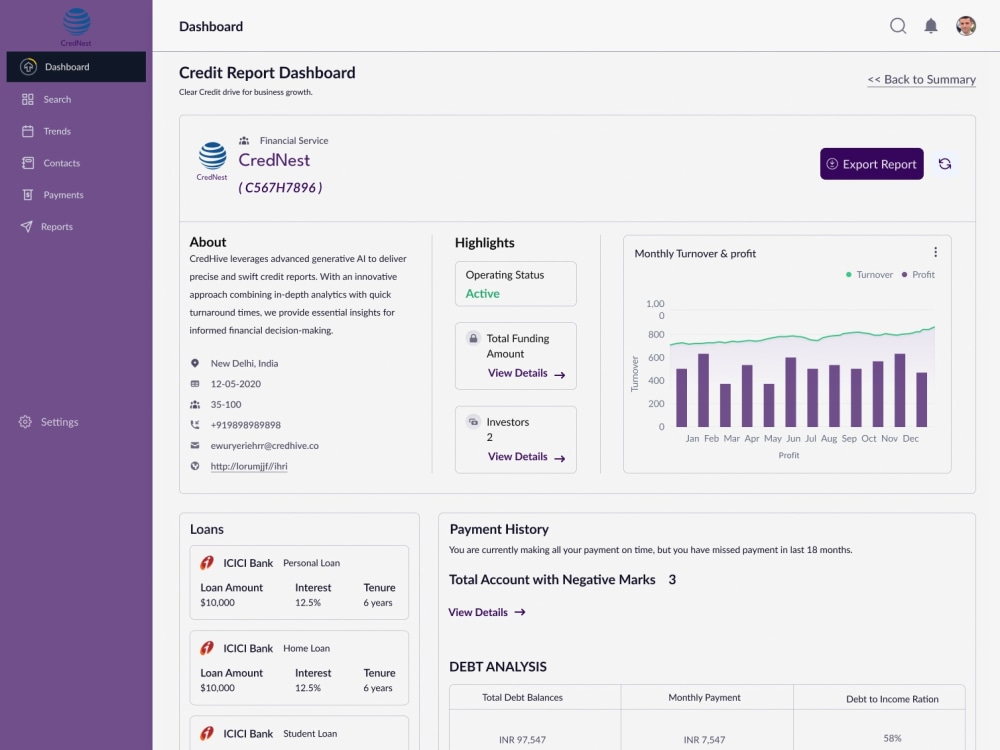Expand Investors details with View Details arrow
The width and height of the screenshot is (1000, 750).
[x=515, y=456]
